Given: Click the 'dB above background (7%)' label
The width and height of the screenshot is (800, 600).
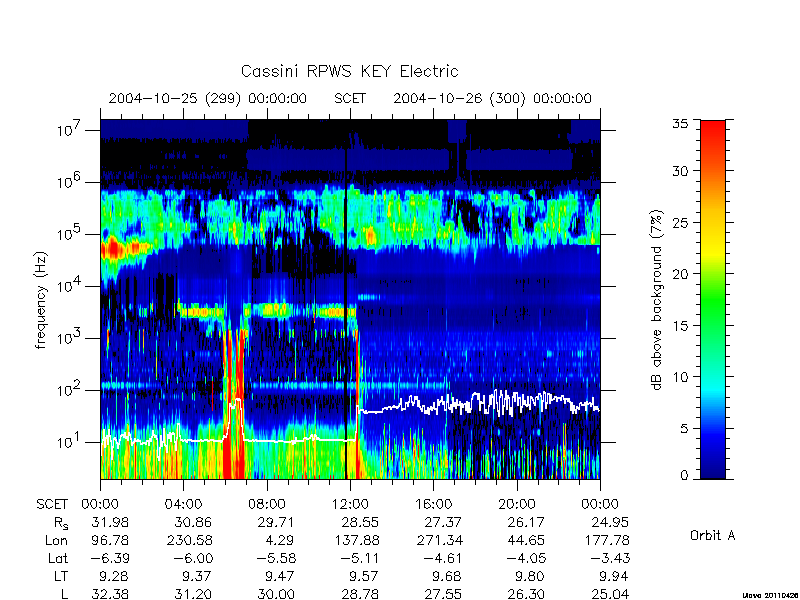Looking at the screenshot, I should (x=658, y=300).
